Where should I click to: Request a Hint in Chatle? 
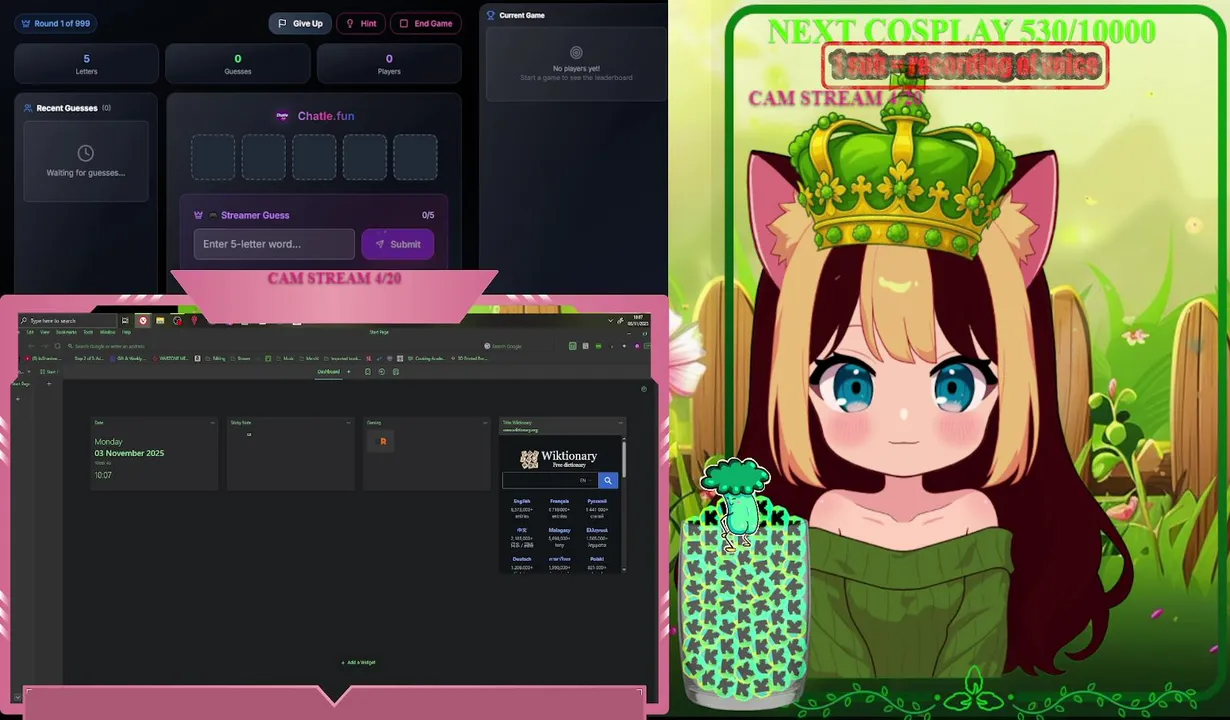(361, 23)
